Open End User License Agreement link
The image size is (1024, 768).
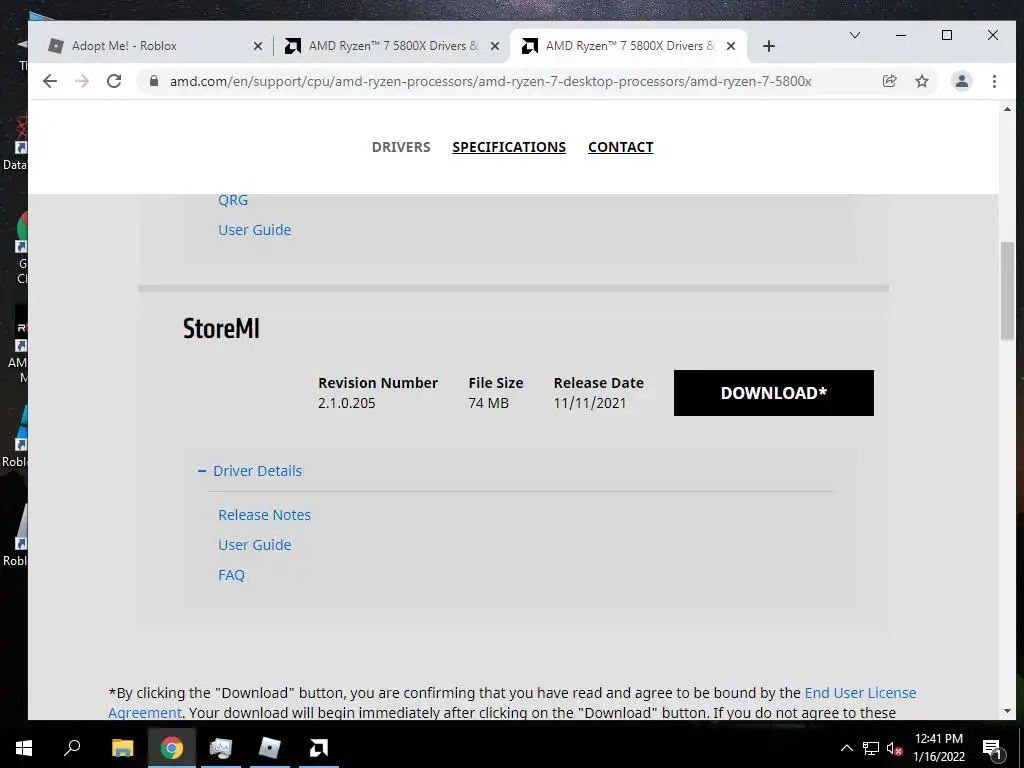pos(860,693)
